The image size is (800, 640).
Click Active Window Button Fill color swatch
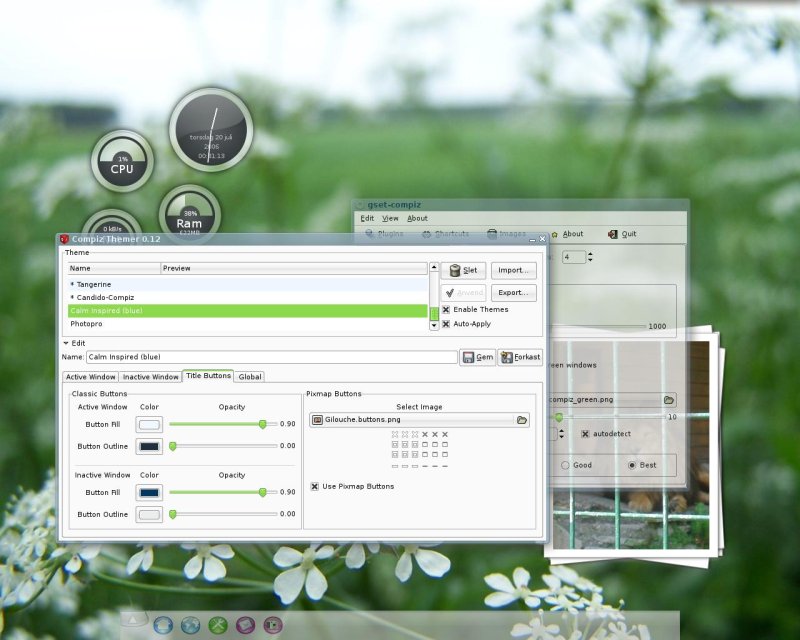(149, 425)
